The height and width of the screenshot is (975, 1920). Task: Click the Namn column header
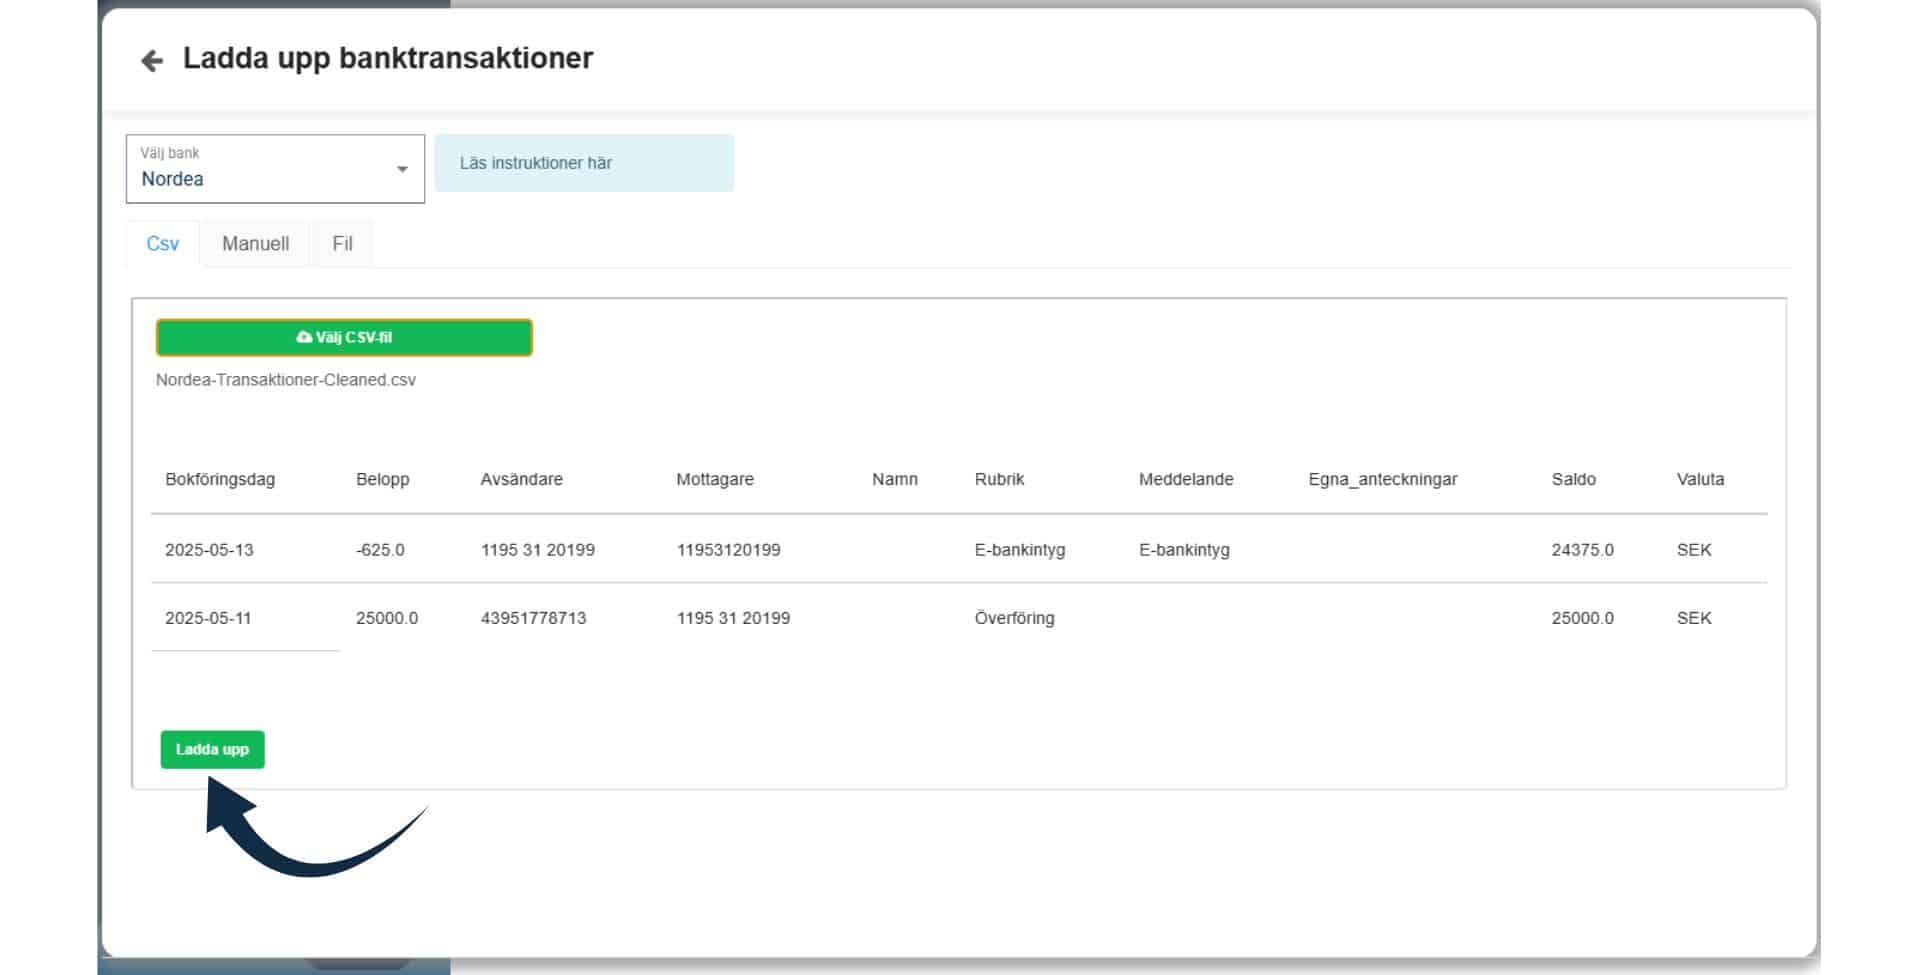895,479
